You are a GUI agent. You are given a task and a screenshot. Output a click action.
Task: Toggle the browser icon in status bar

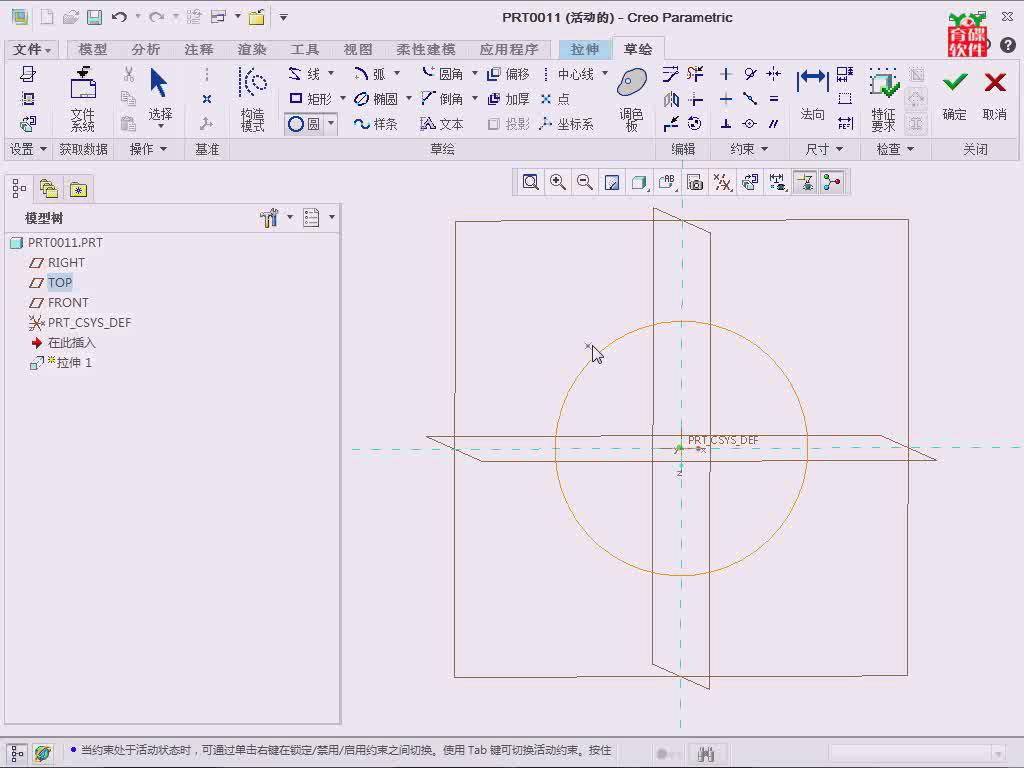pos(43,753)
